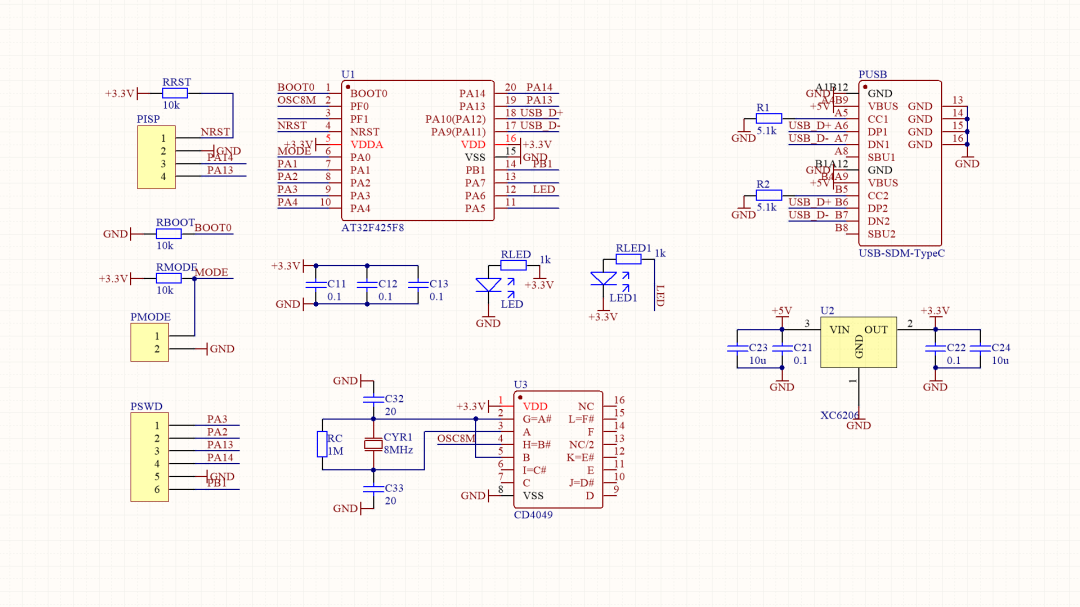Click the USB-SDM-TypeC part name text
This screenshot has width=1080, height=607.
click(902, 253)
